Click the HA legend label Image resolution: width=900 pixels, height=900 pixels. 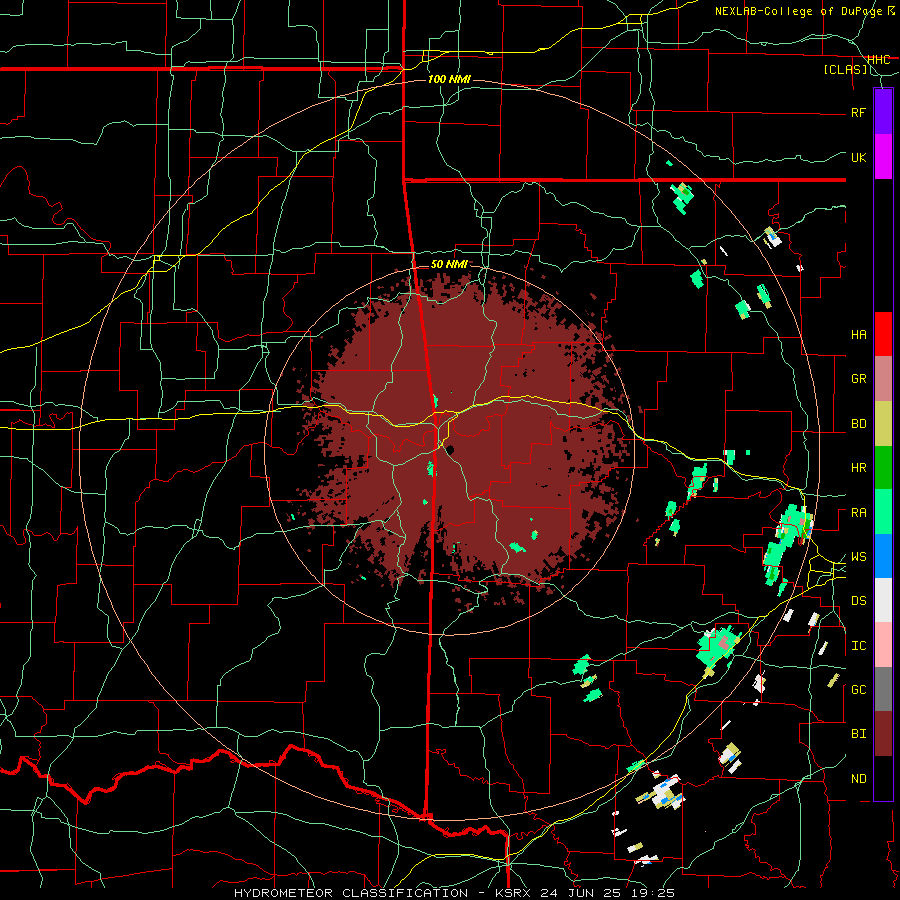[x=858, y=334]
